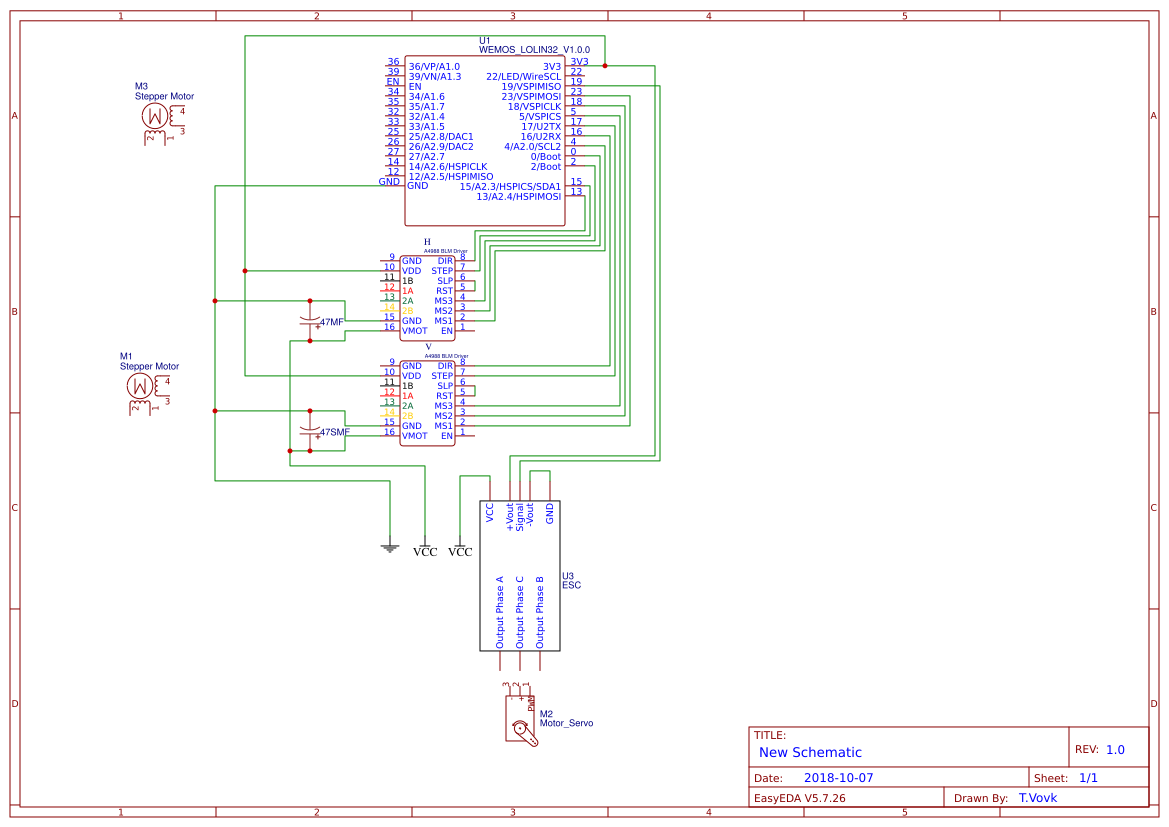Select the 47SMF capacitor symbol
Image resolution: width=1169 pixels, height=827 pixels.
310,431
